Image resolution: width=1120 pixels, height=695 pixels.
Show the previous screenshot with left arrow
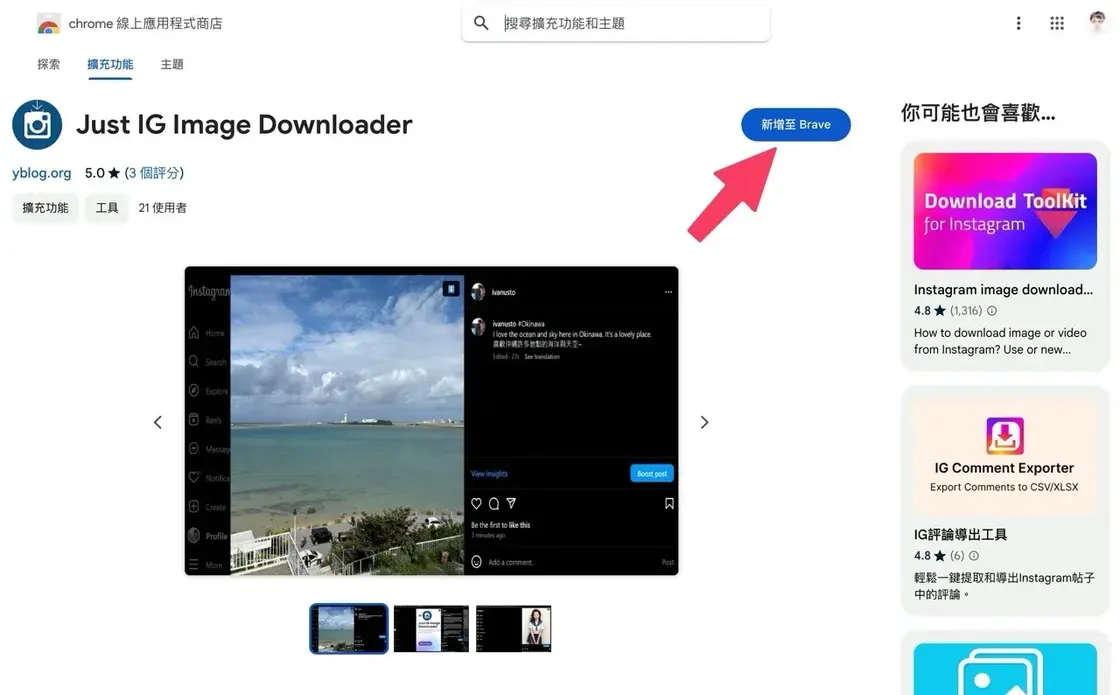coord(158,422)
